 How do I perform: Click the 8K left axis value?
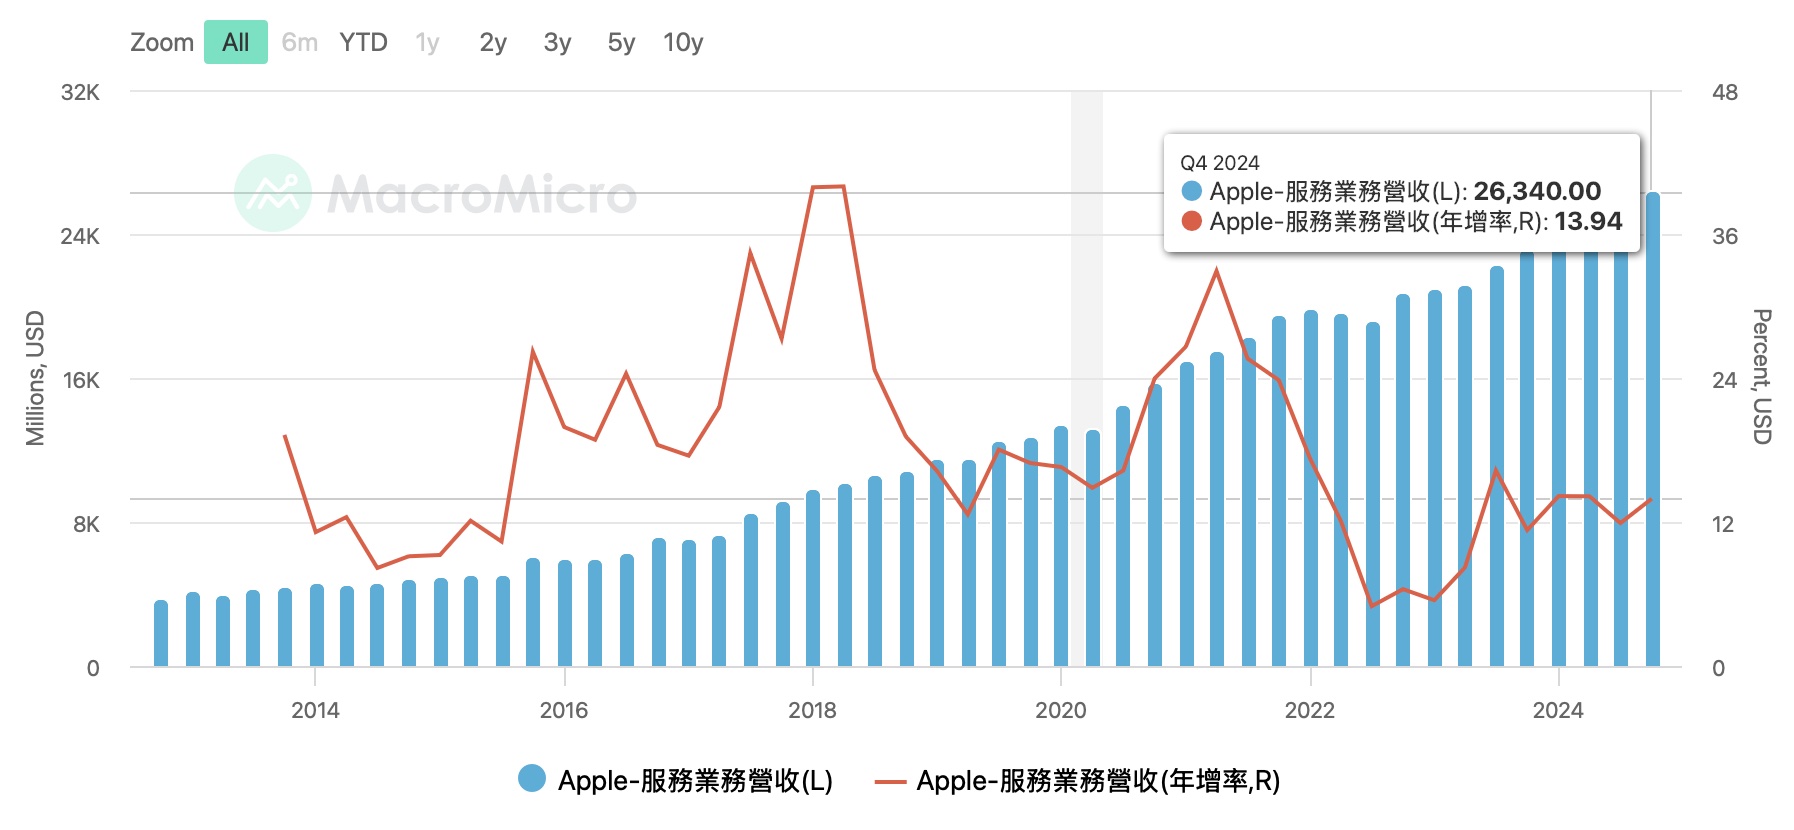(x=86, y=524)
